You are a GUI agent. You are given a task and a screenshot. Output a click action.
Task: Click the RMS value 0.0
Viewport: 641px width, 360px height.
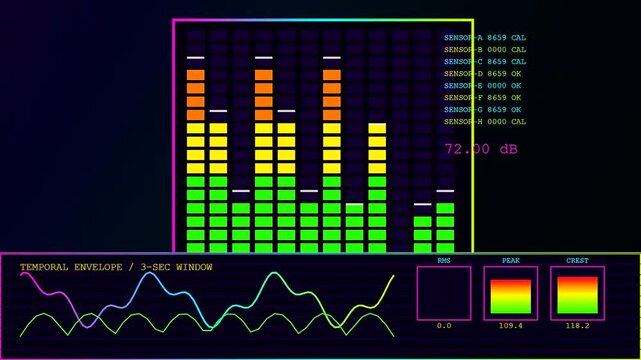pyautogui.click(x=444, y=326)
